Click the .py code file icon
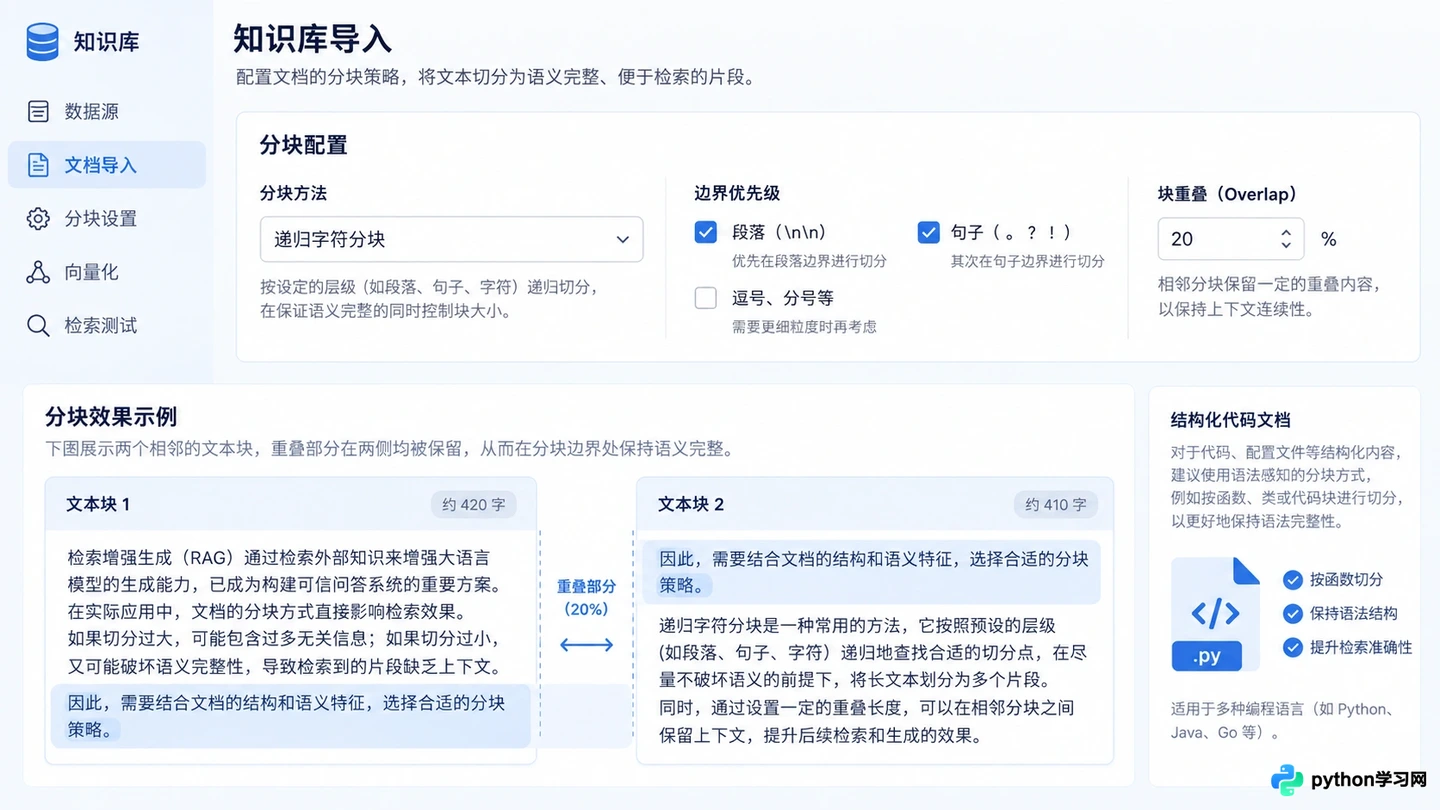The height and width of the screenshot is (810, 1440). 1215,613
